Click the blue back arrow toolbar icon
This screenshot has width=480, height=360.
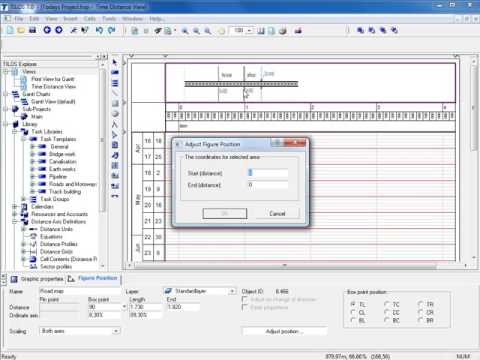(47, 30)
